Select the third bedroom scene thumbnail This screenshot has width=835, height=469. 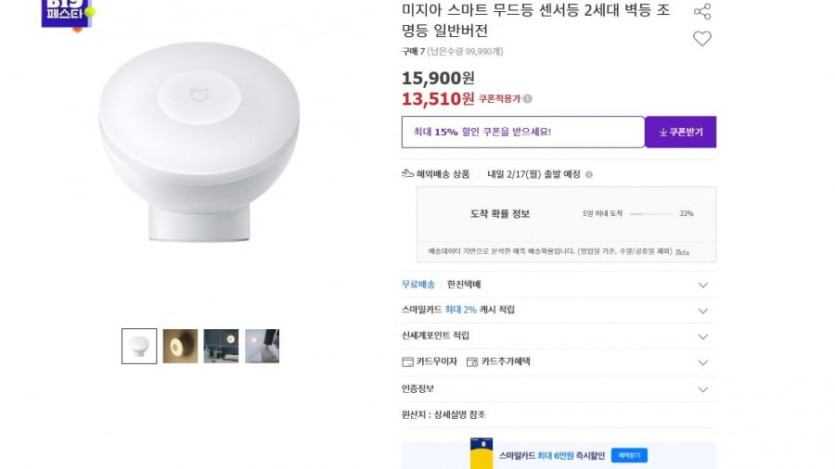point(221,346)
